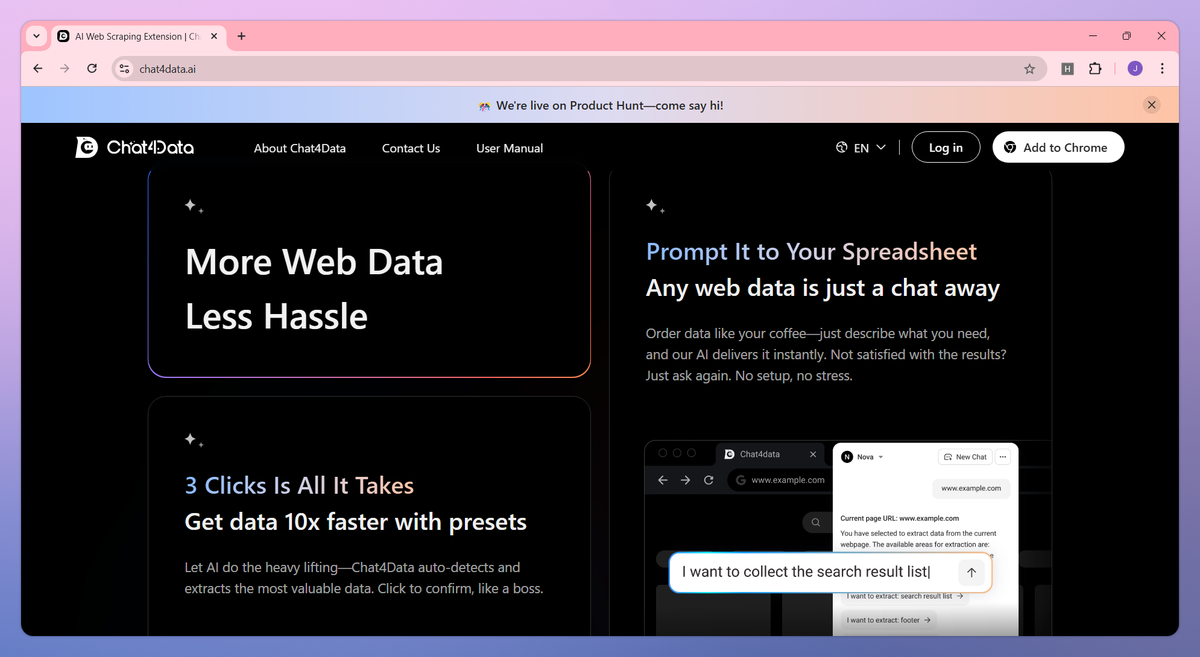
Task: Click the Prompt It to Your Spreadsheet heading
Action: pos(811,252)
